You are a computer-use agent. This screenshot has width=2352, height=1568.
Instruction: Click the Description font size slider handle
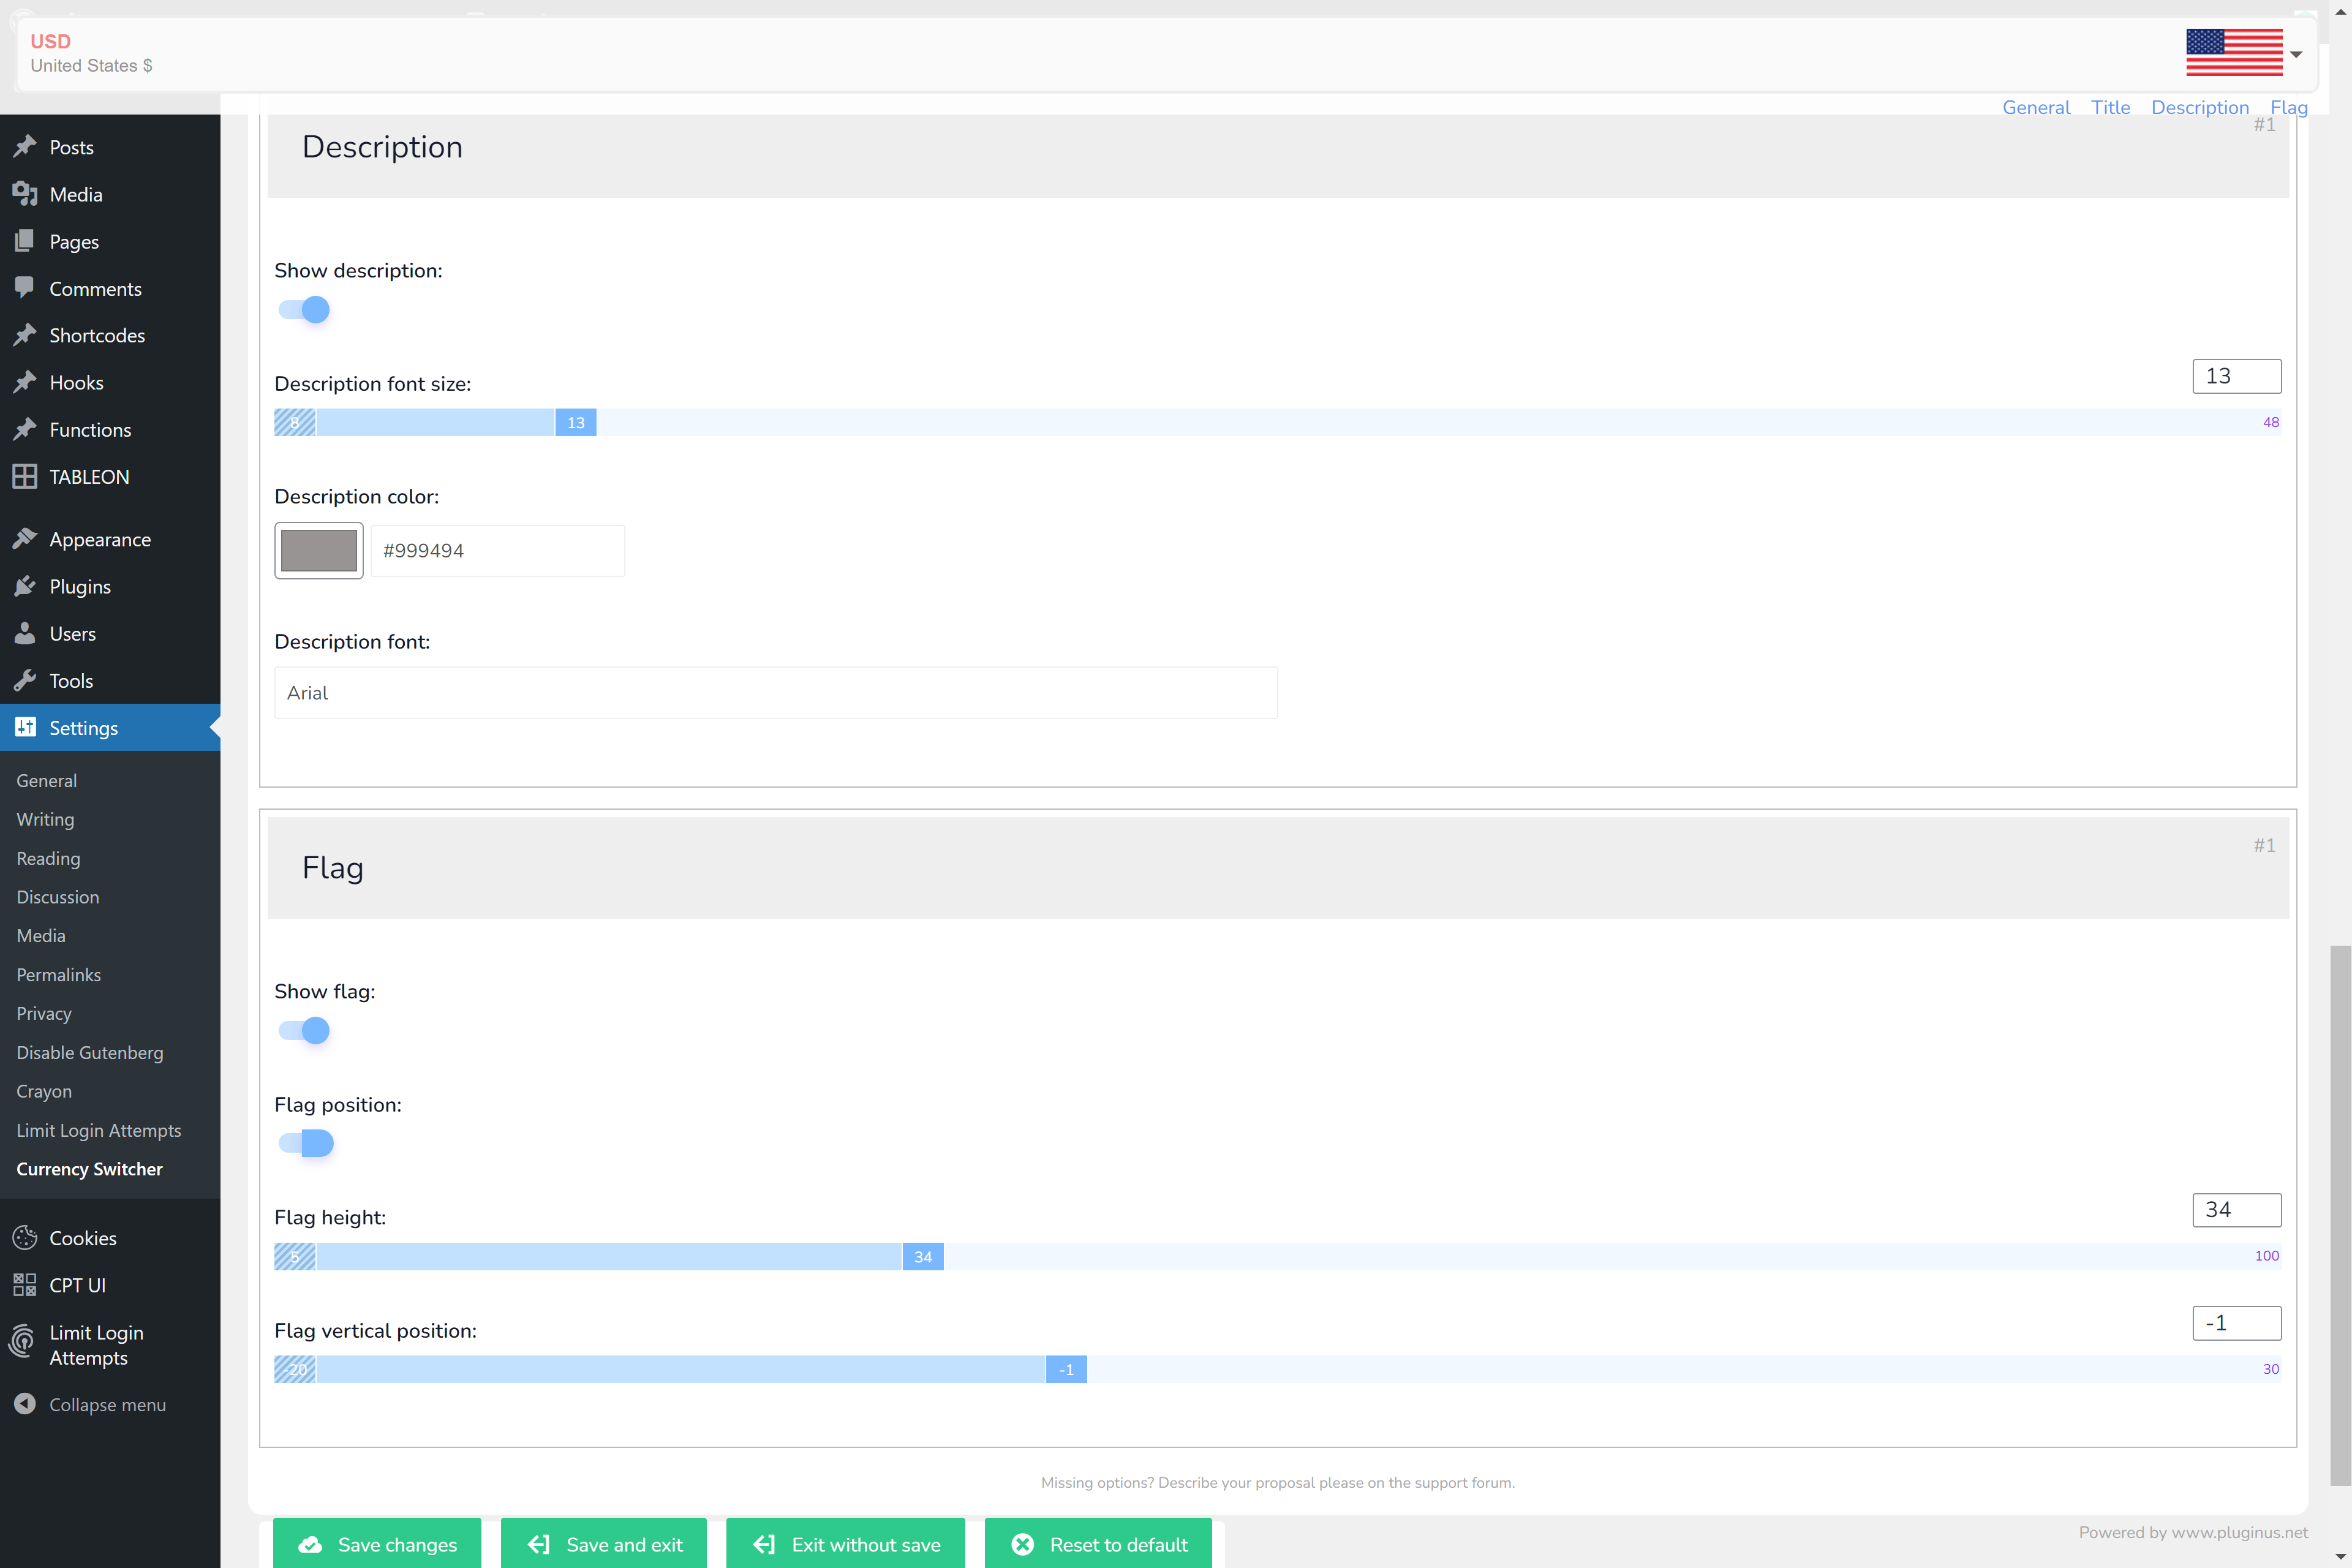click(x=576, y=422)
